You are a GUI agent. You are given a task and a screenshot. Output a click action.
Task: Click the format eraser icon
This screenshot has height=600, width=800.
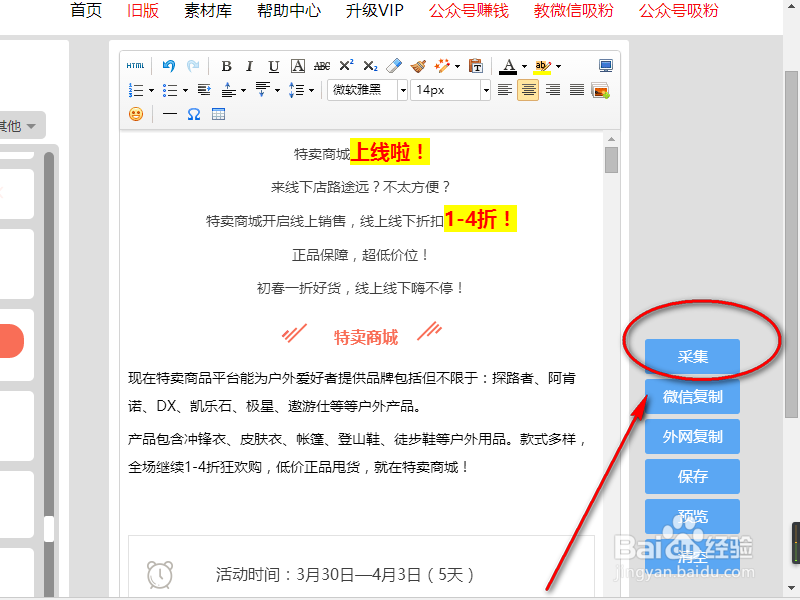tap(392, 66)
